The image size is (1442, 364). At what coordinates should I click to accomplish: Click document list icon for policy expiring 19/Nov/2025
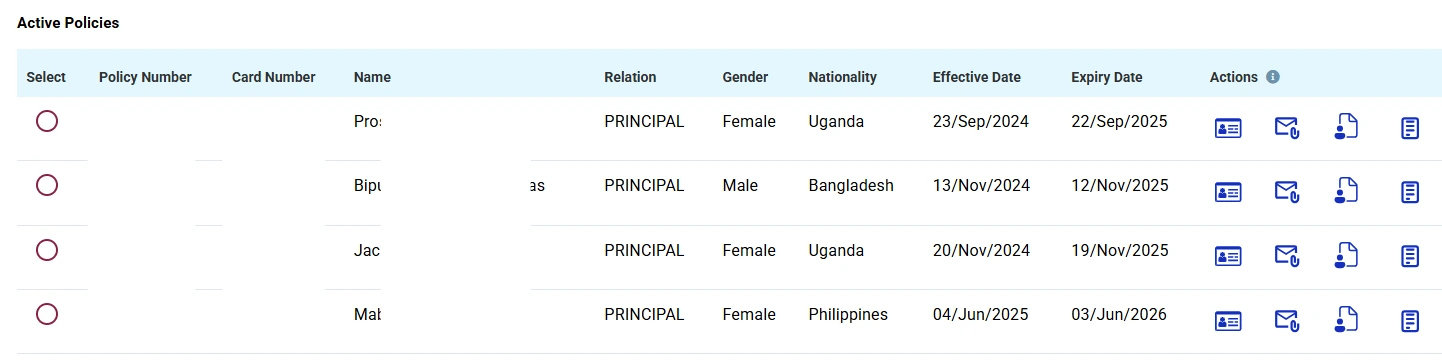1410,256
